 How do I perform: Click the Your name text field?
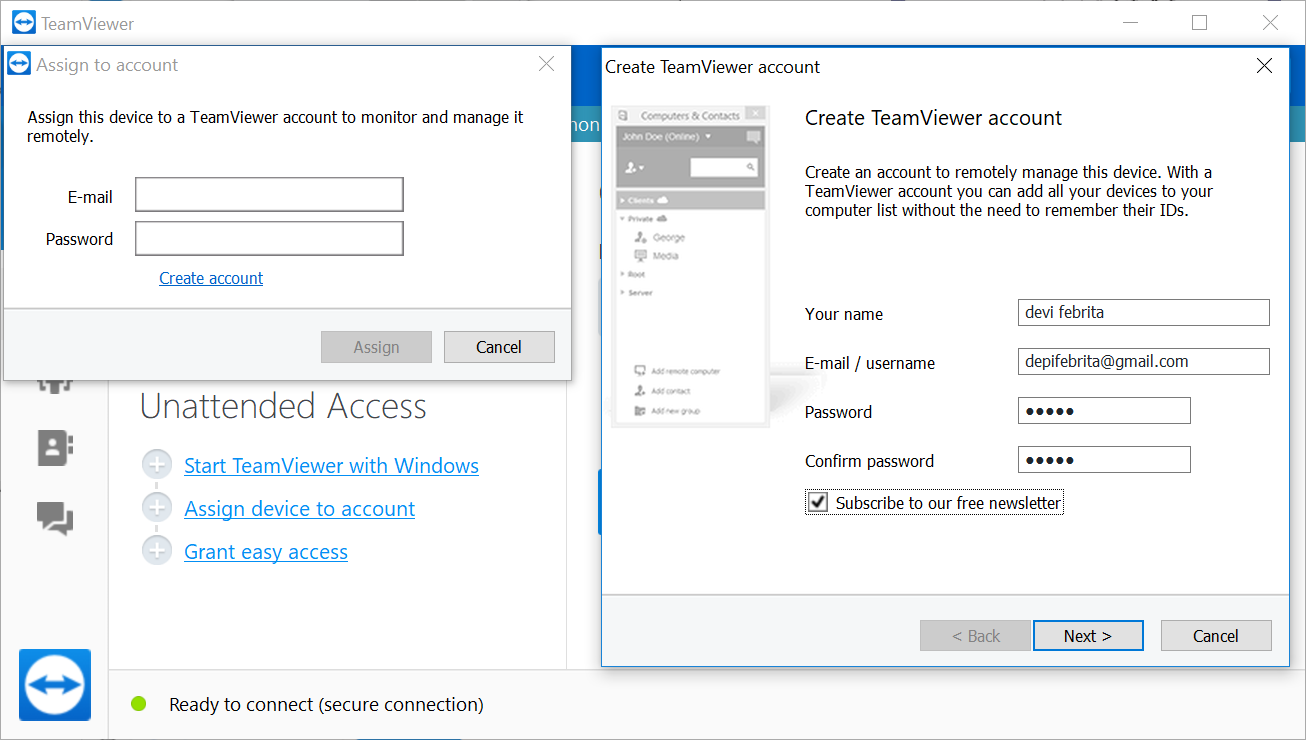(x=1143, y=313)
